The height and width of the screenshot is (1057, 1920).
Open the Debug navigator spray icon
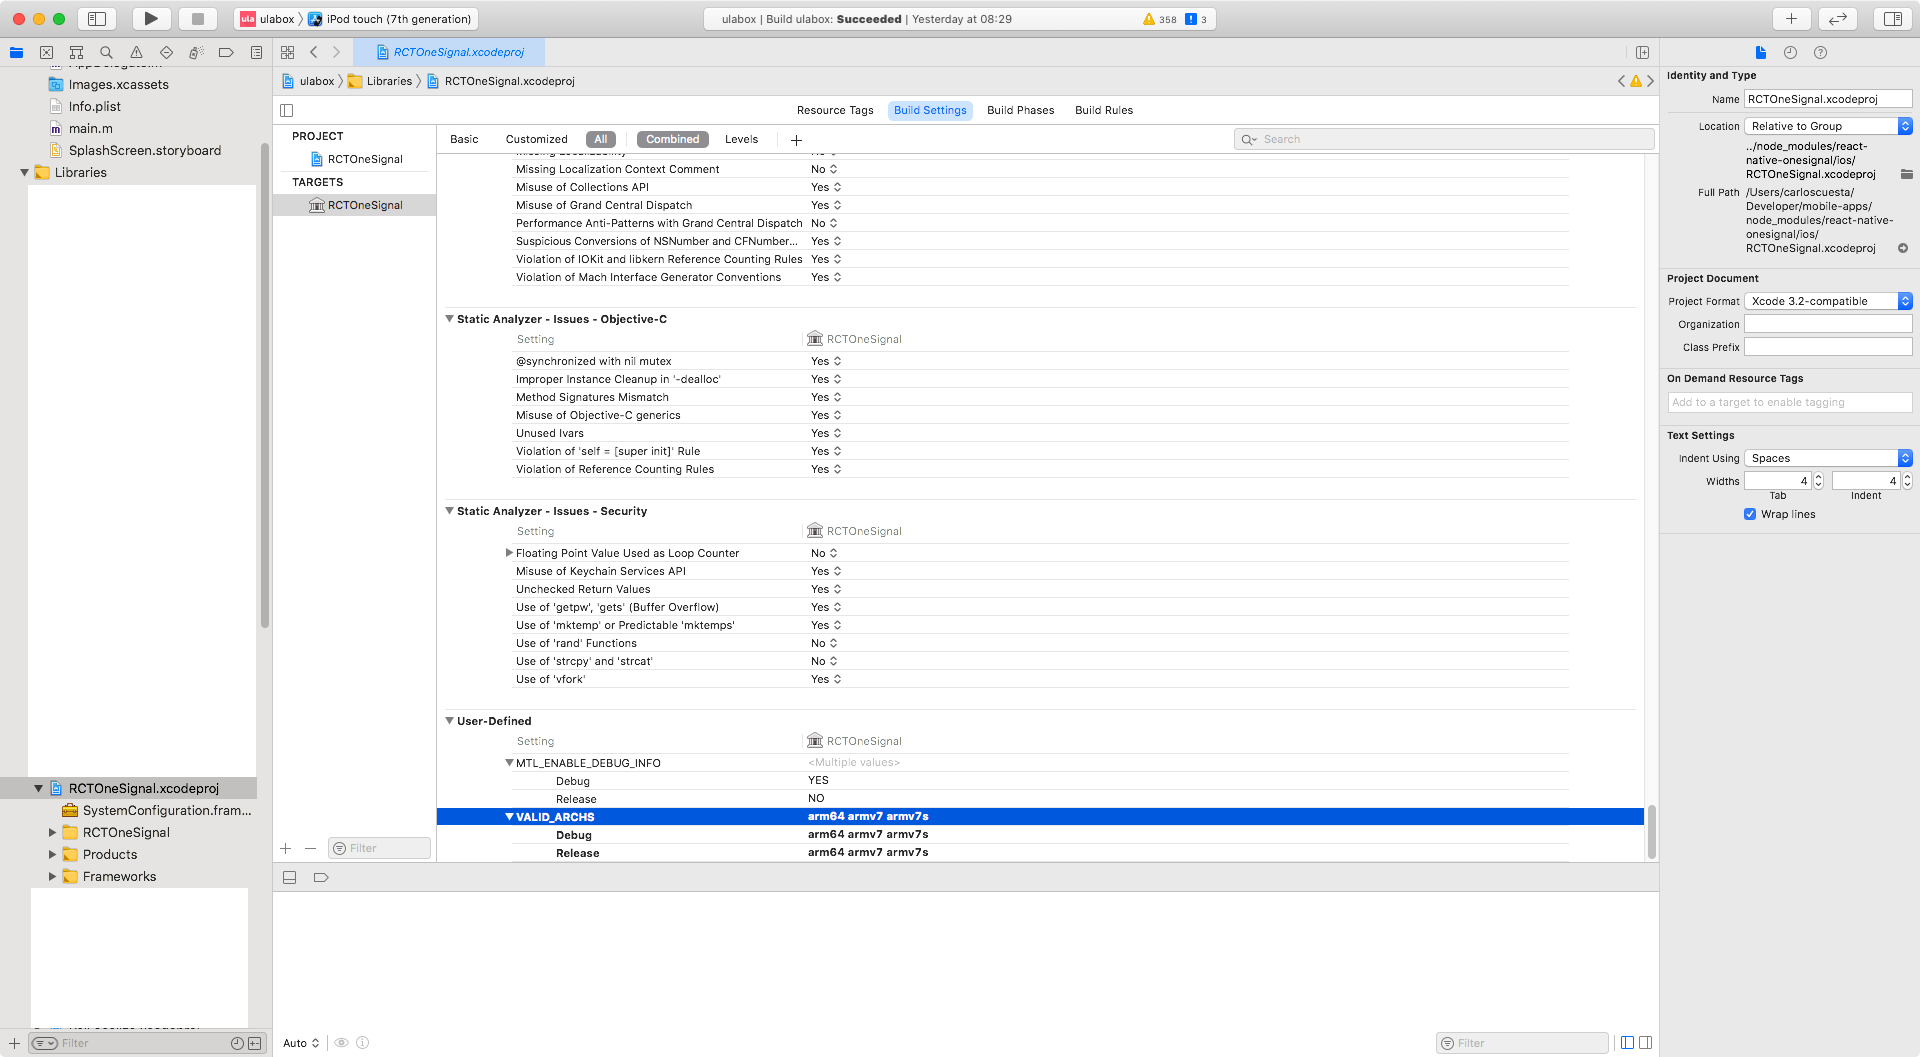click(196, 52)
